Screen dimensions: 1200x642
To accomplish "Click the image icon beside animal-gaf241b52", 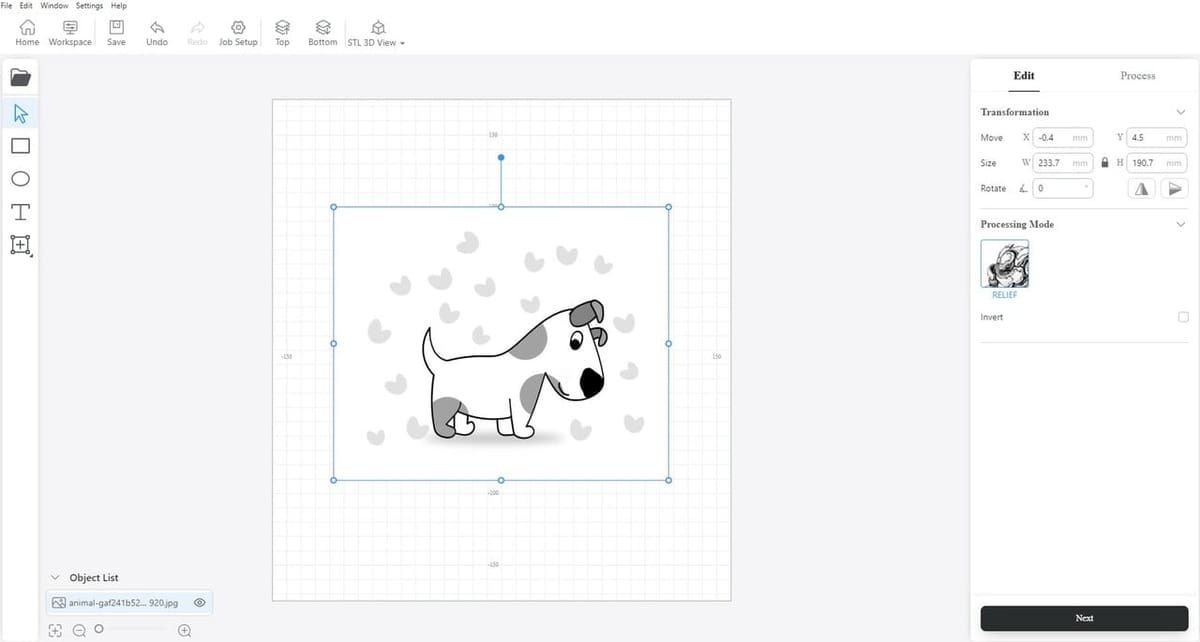I will [x=59, y=603].
